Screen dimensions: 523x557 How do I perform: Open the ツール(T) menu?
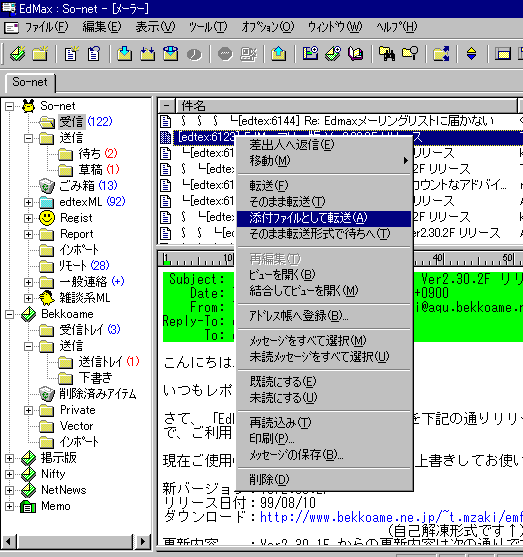pos(208,27)
